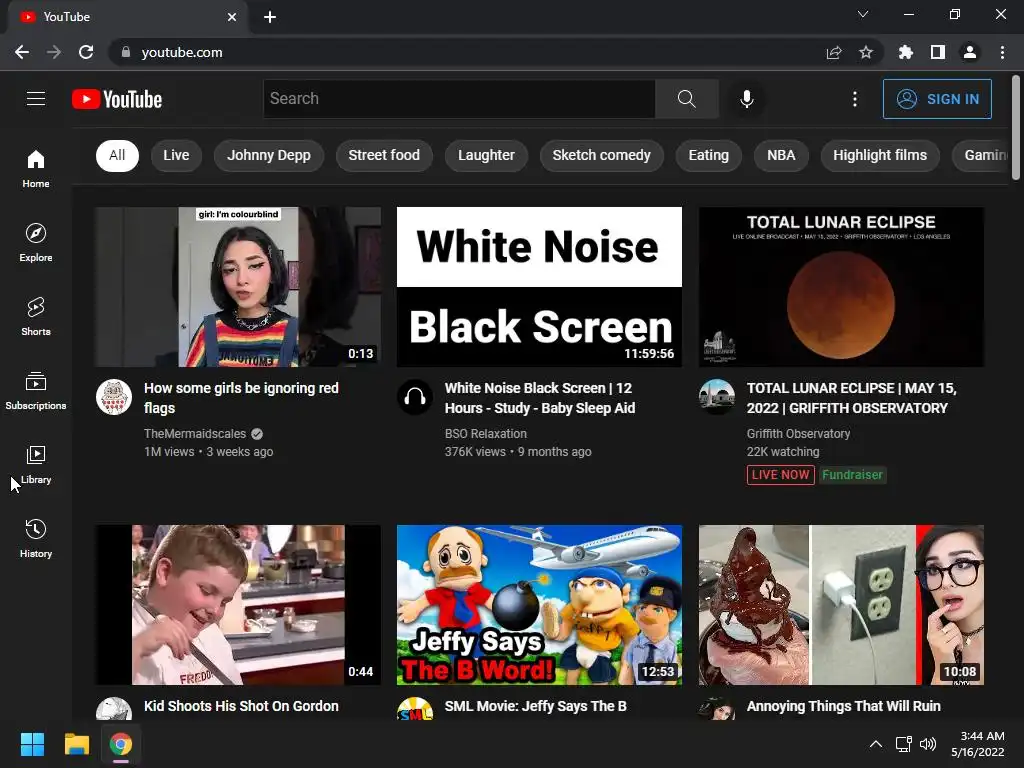Bookmark this tab with star icon
This screenshot has width=1024, height=768.
[x=866, y=52]
